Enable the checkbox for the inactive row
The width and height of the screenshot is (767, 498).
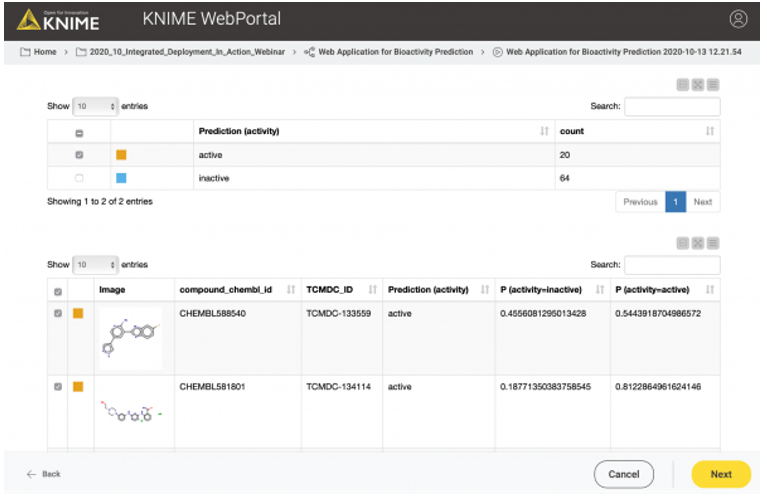[x=79, y=178]
